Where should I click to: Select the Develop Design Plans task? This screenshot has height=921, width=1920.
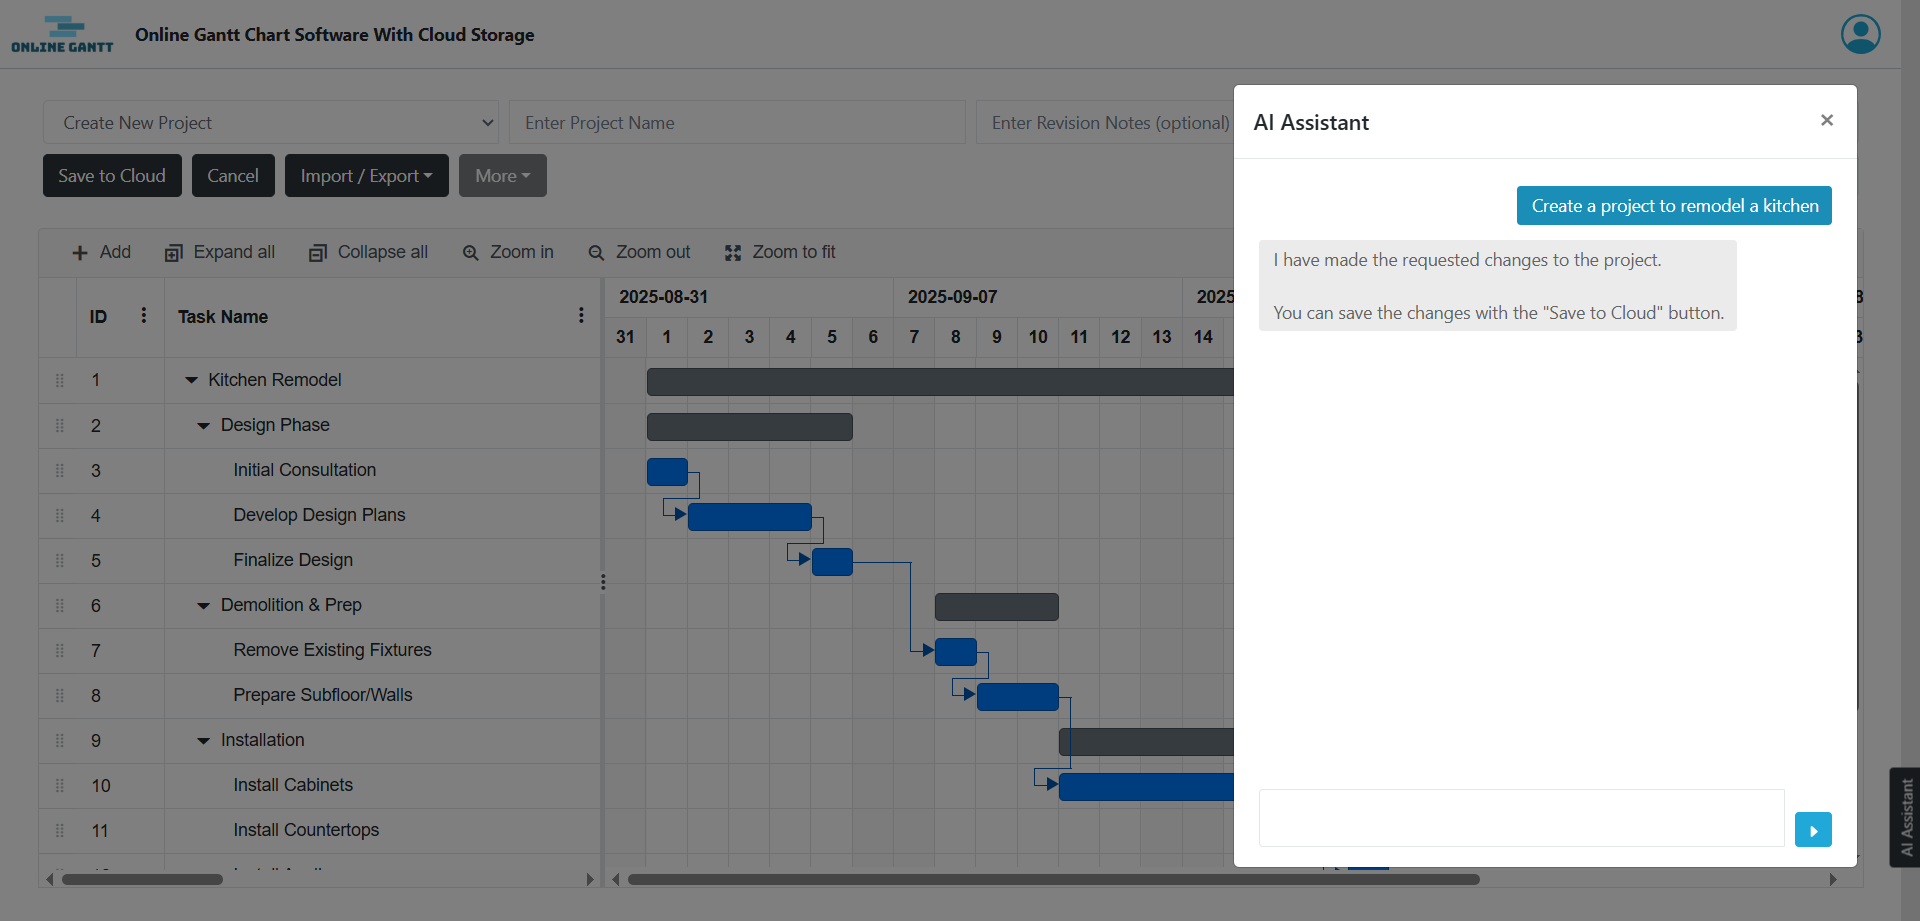tap(319, 515)
